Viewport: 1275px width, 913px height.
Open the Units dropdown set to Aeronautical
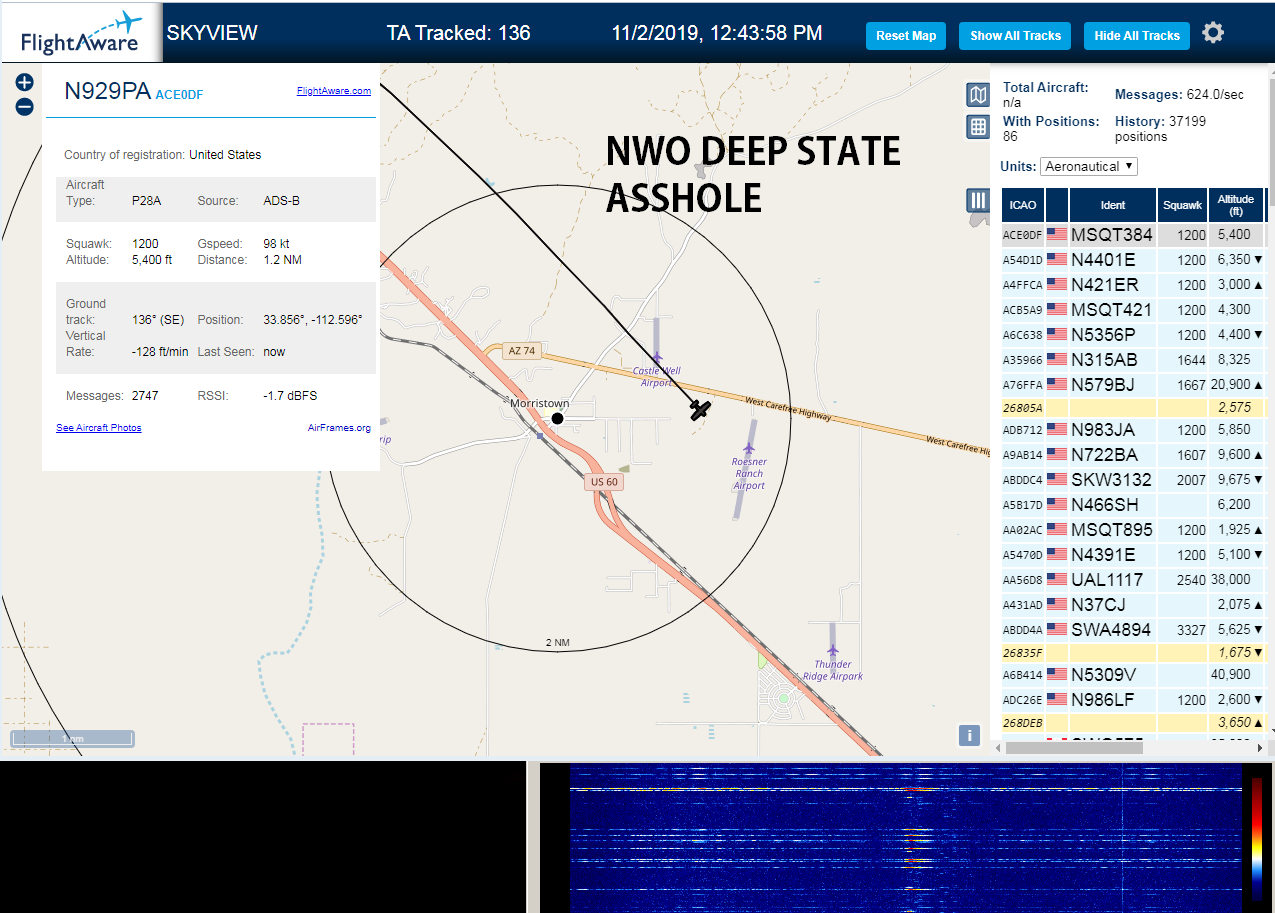1089,167
